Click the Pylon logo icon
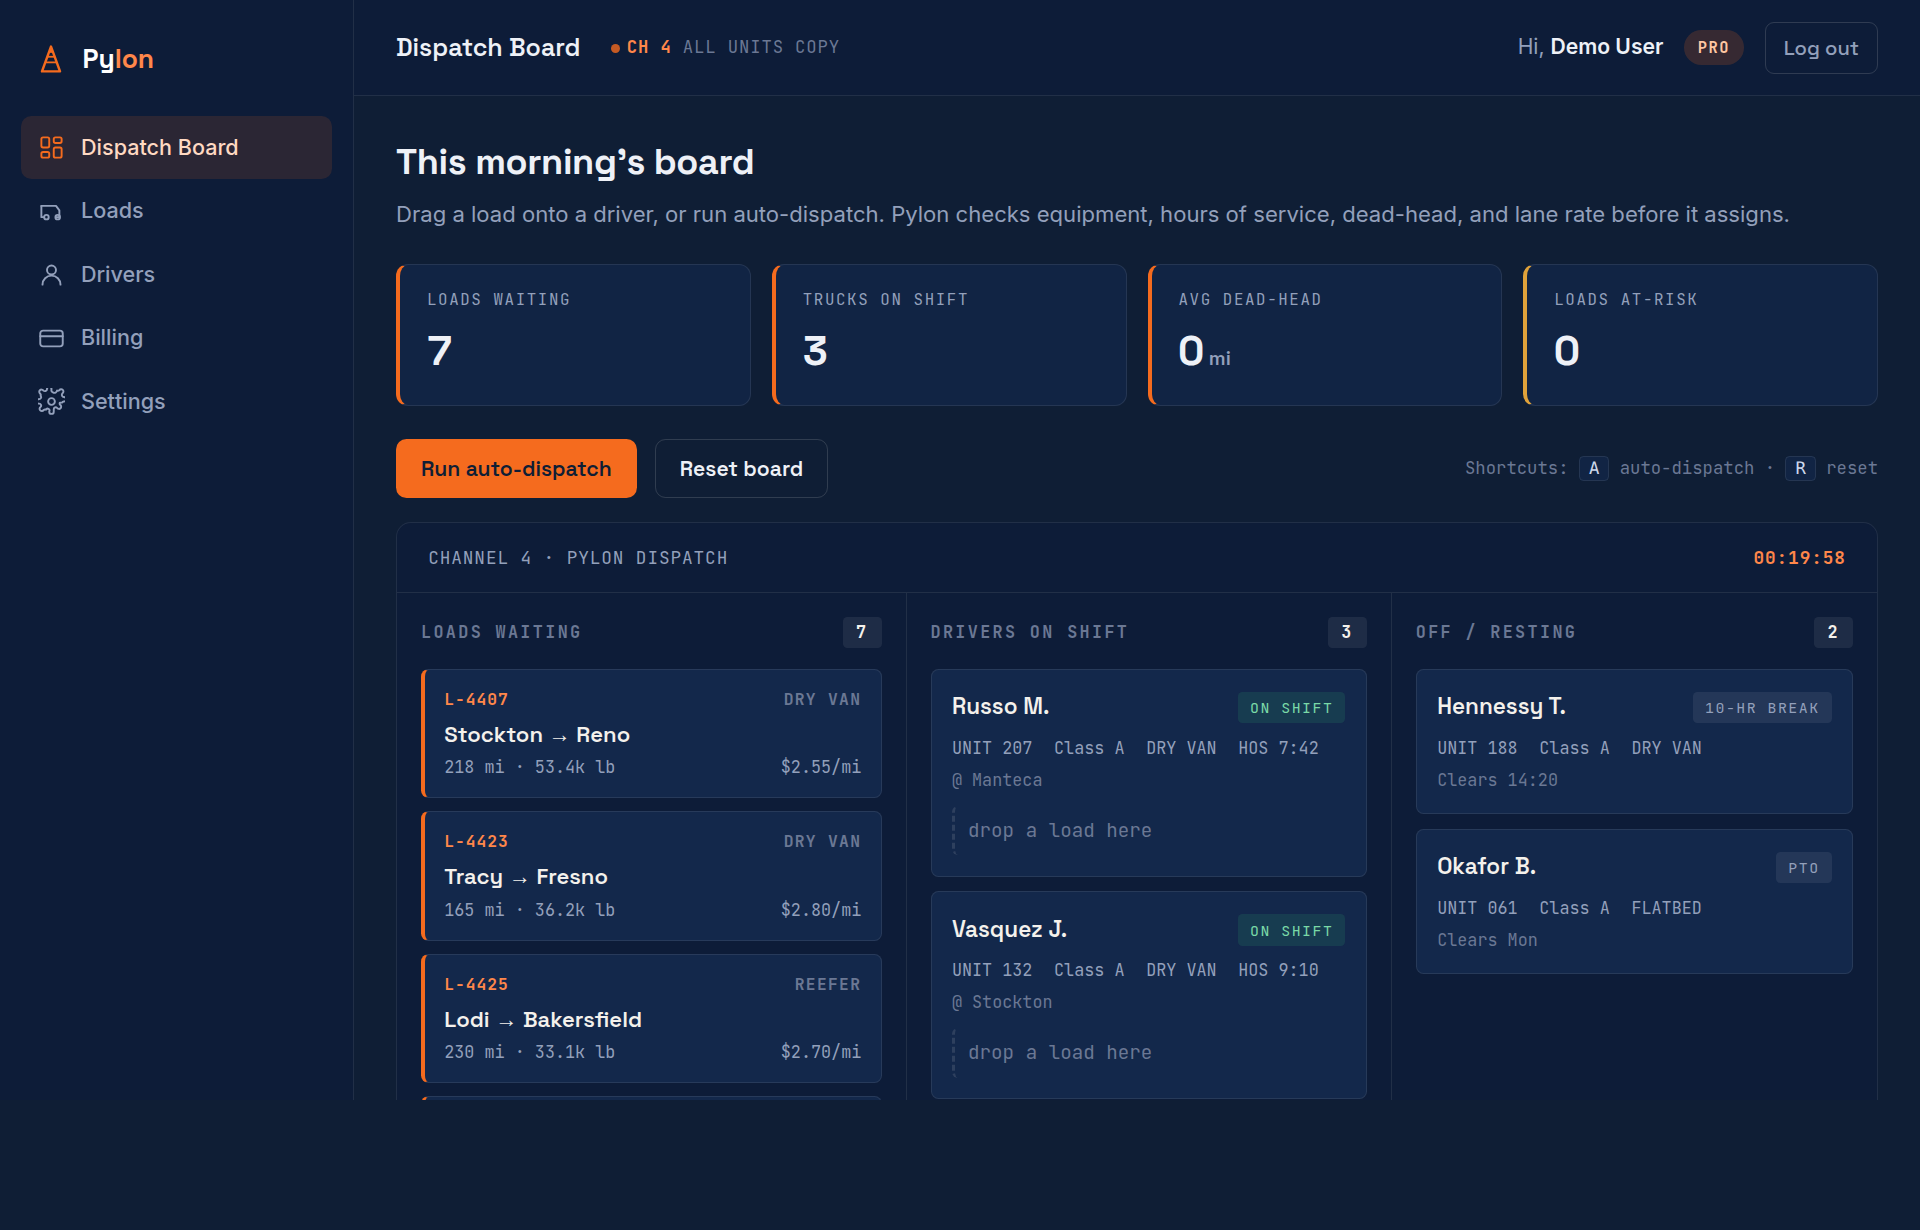 (51, 59)
